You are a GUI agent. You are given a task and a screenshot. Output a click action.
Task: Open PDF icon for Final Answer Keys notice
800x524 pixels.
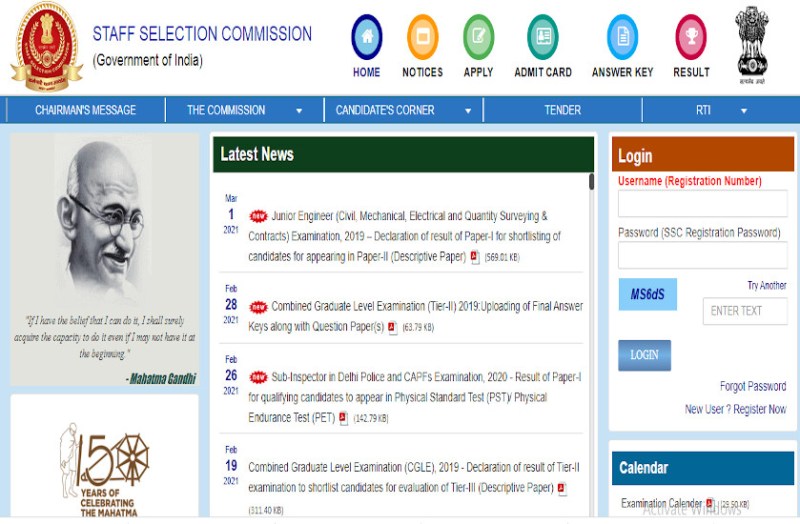(x=392, y=327)
